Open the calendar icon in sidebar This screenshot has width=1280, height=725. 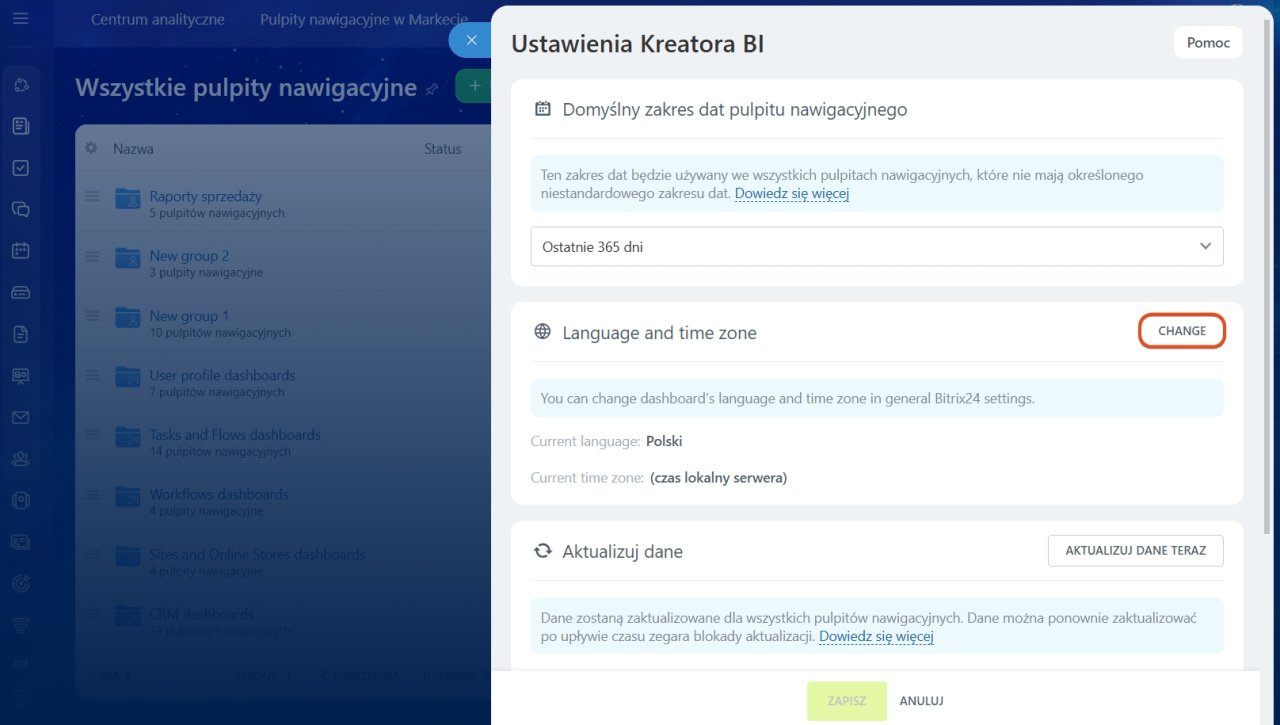tap(21, 251)
